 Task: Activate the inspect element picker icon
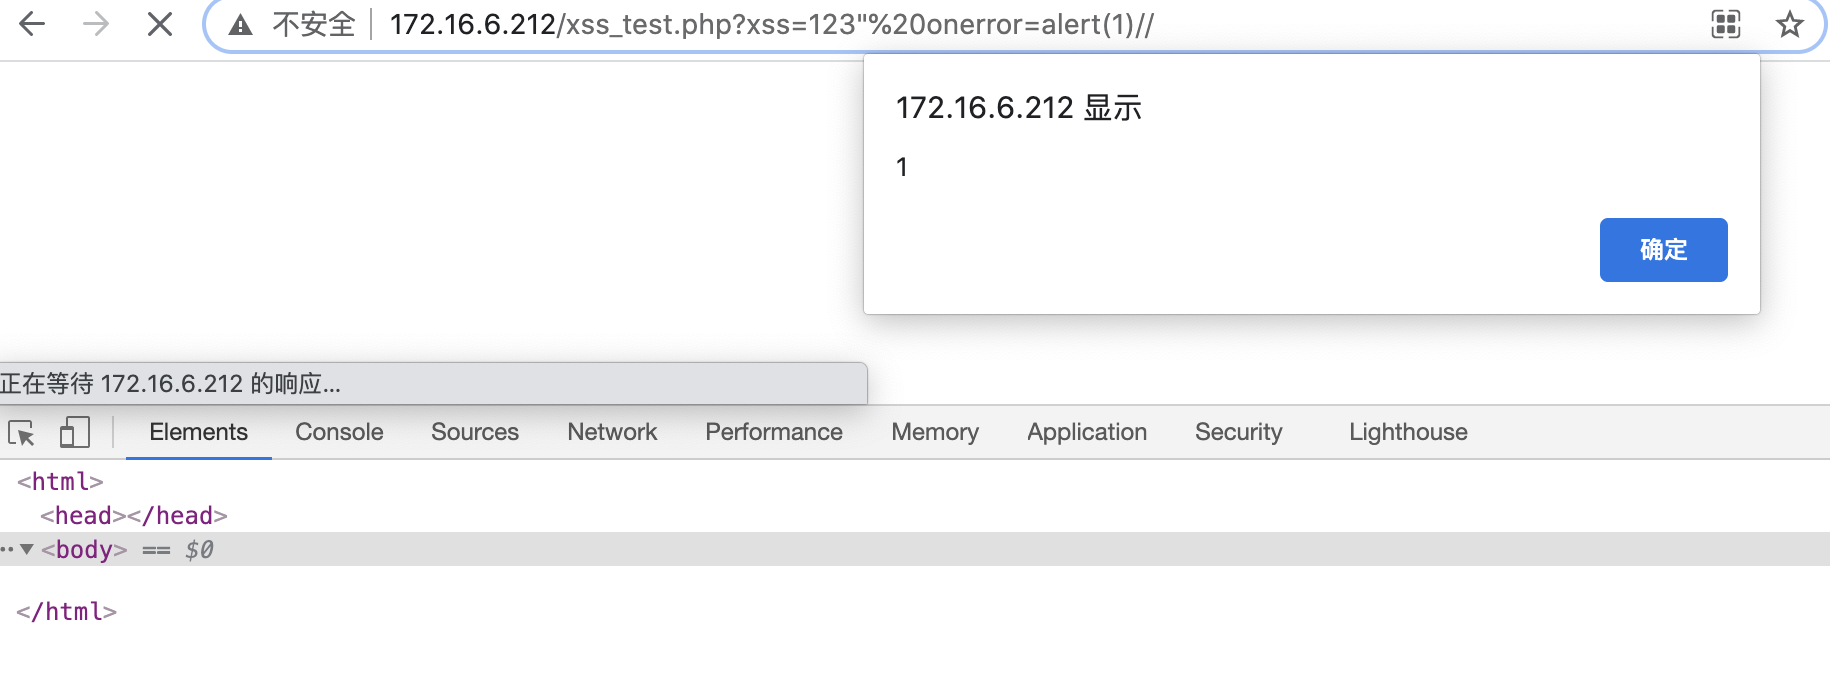point(22,433)
